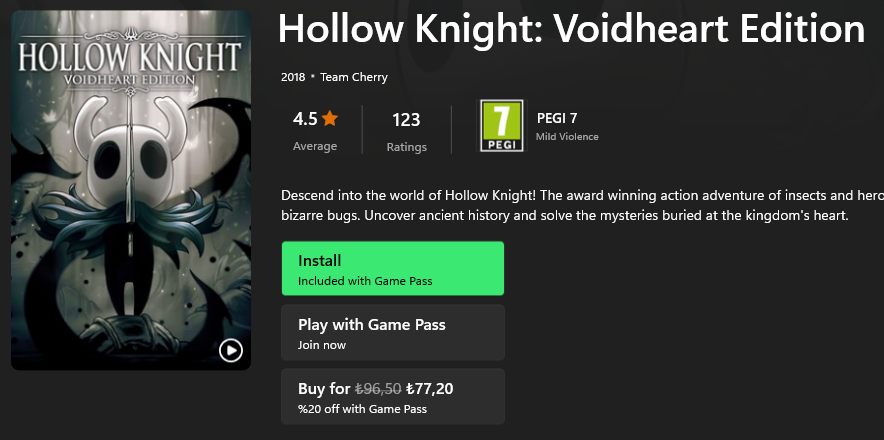View the 123 ratings count
This screenshot has height=440, width=884.
click(406, 120)
